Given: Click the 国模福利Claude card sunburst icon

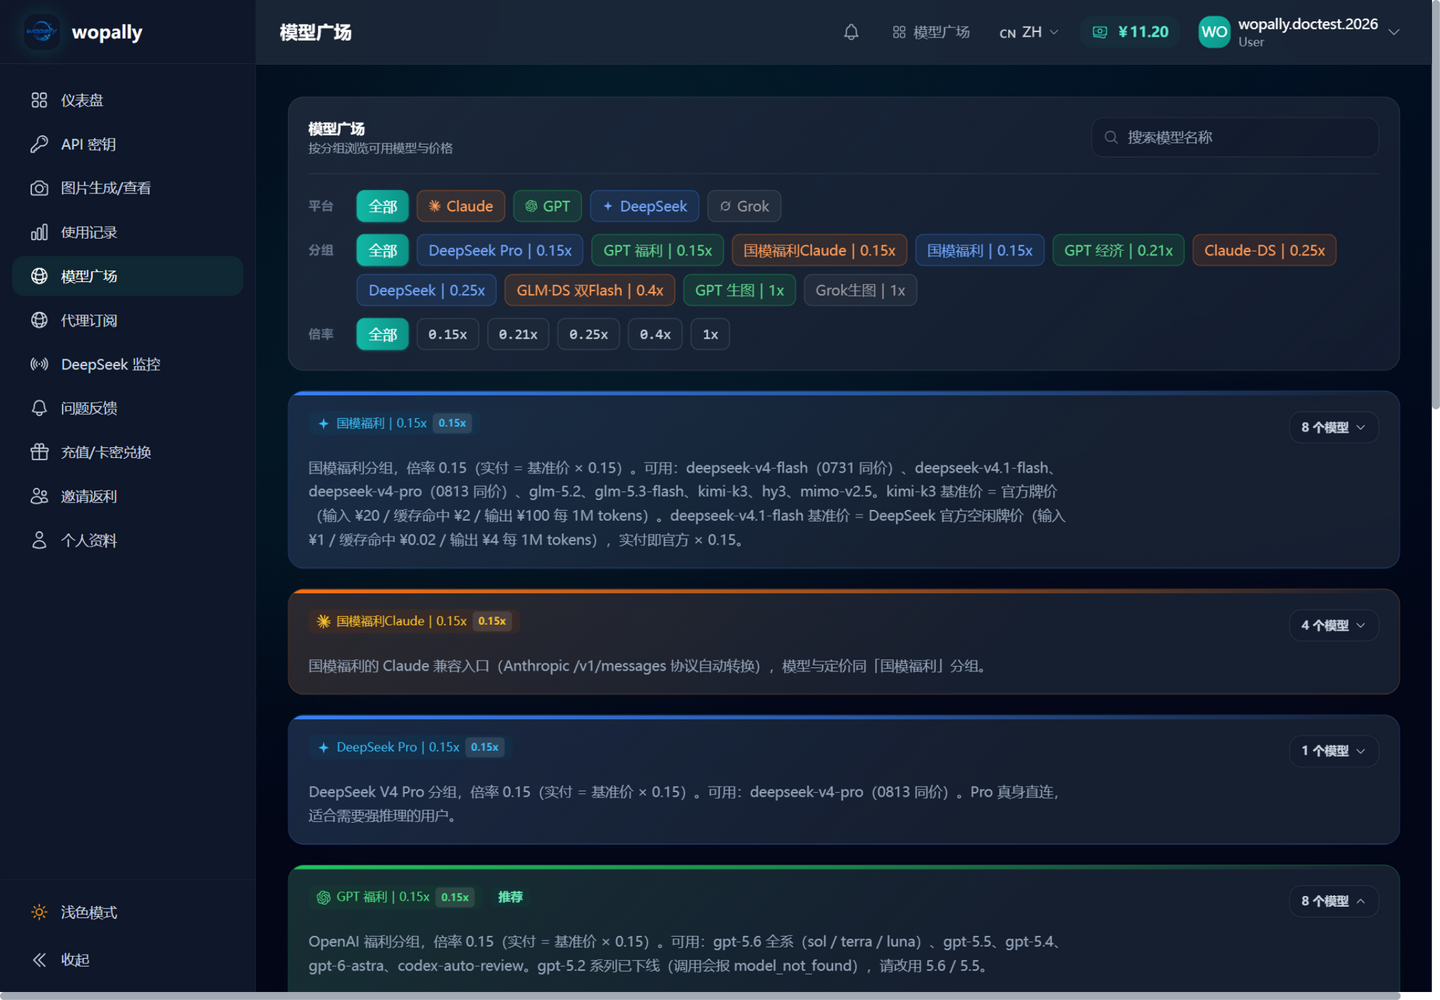Looking at the screenshot, I should point(323,621).
